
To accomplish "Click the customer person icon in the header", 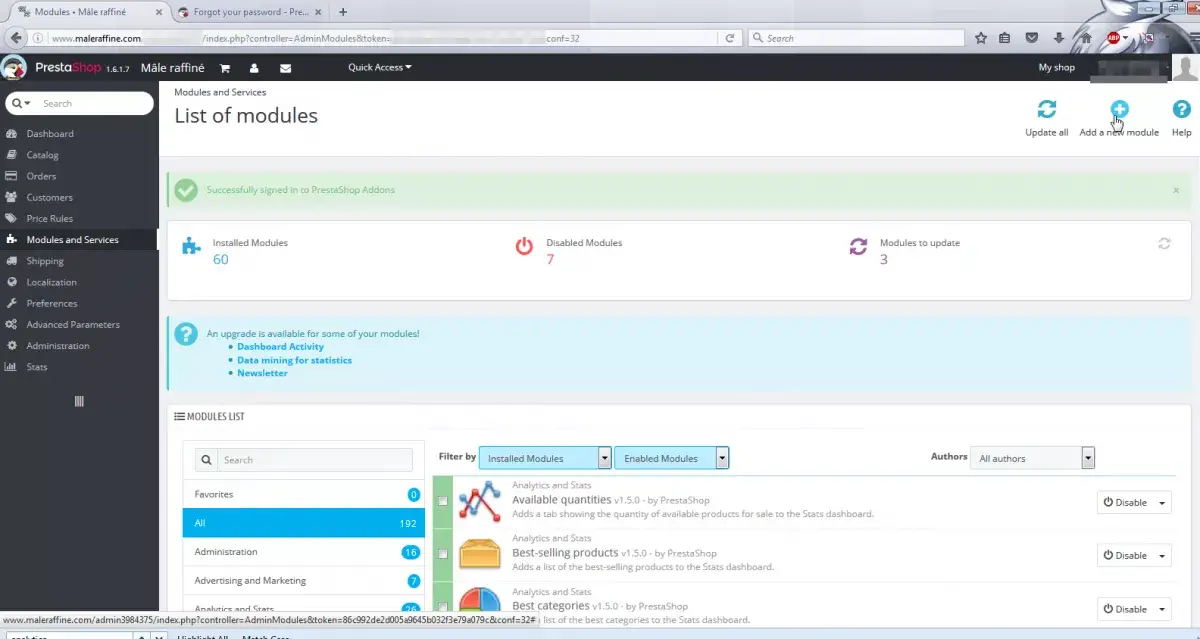I will [255, 68].
